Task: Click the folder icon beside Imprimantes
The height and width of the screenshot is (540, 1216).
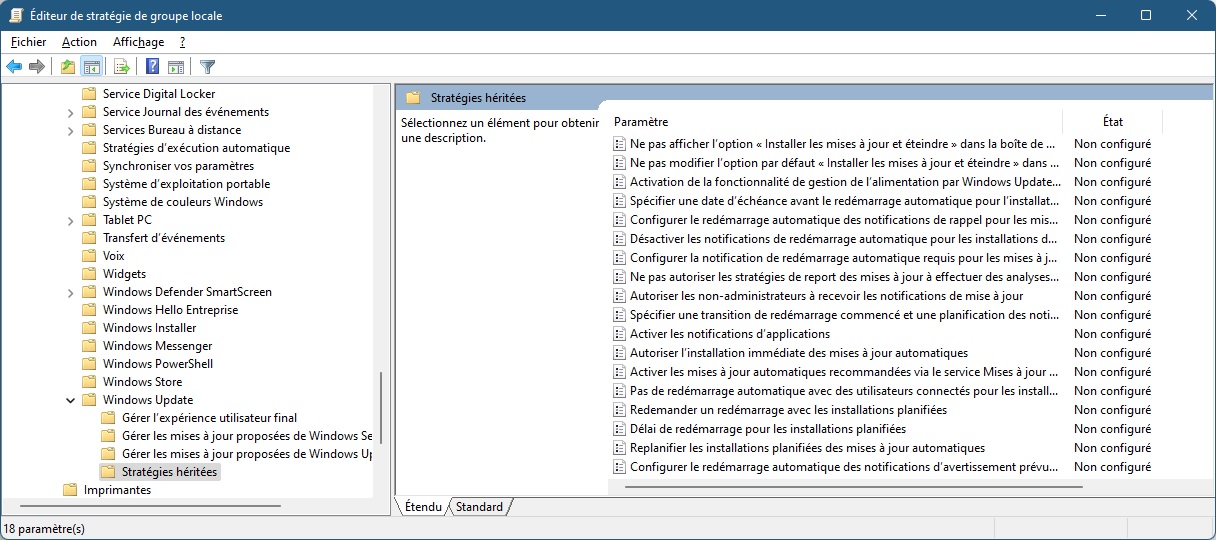Action: 70,490
